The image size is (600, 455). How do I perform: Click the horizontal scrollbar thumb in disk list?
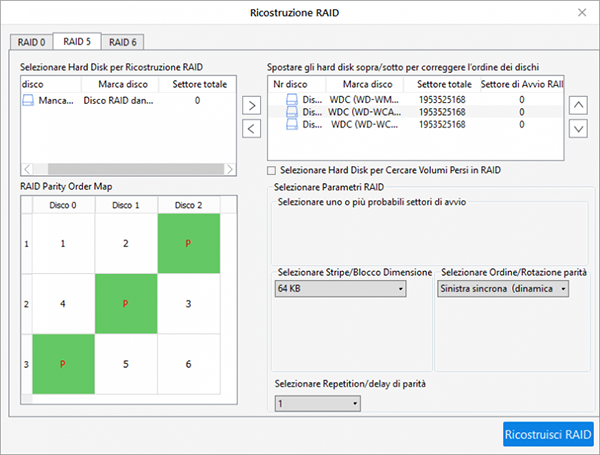(x=136, y=169)
